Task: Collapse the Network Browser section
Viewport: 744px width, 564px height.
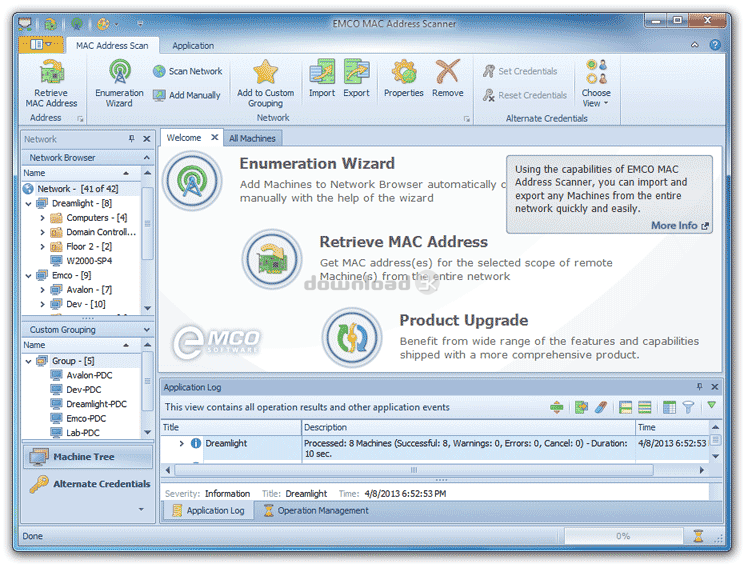Action: coord(147,157)
